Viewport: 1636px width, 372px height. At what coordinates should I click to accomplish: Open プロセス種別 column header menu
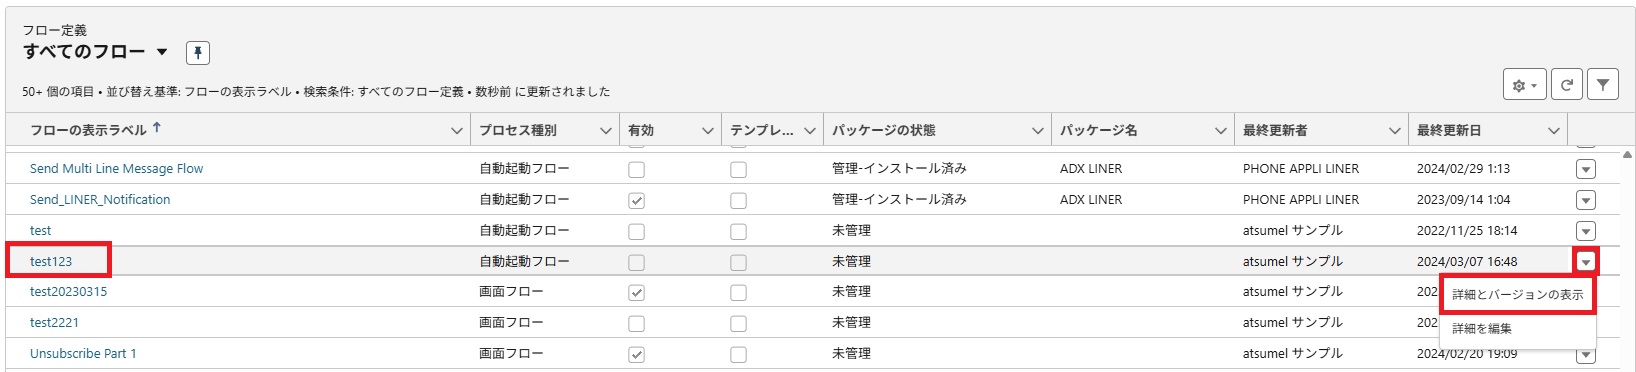[x=605, y=131]
